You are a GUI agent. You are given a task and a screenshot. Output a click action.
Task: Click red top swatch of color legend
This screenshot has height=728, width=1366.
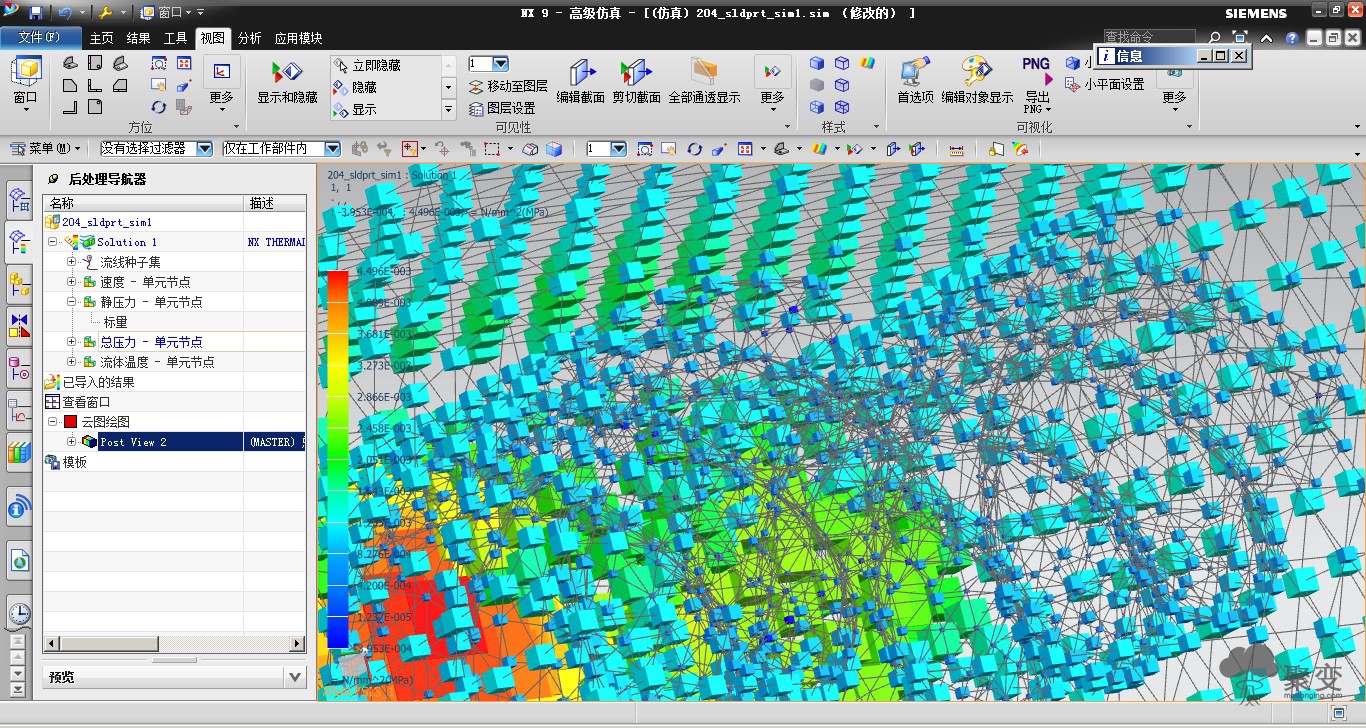[337, 286]
